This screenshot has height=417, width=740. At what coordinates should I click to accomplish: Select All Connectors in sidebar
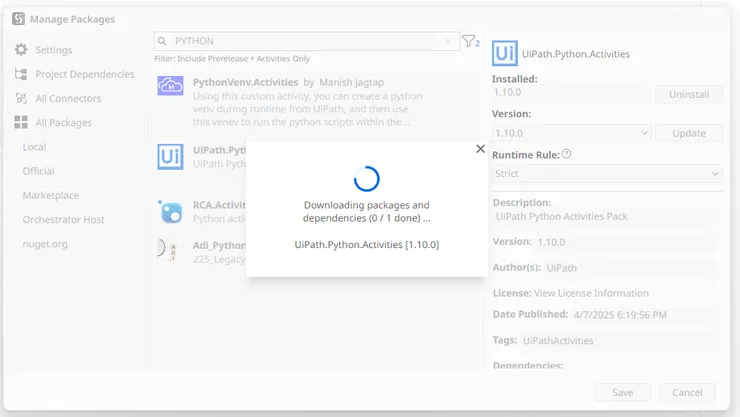(x=68, y=98)
